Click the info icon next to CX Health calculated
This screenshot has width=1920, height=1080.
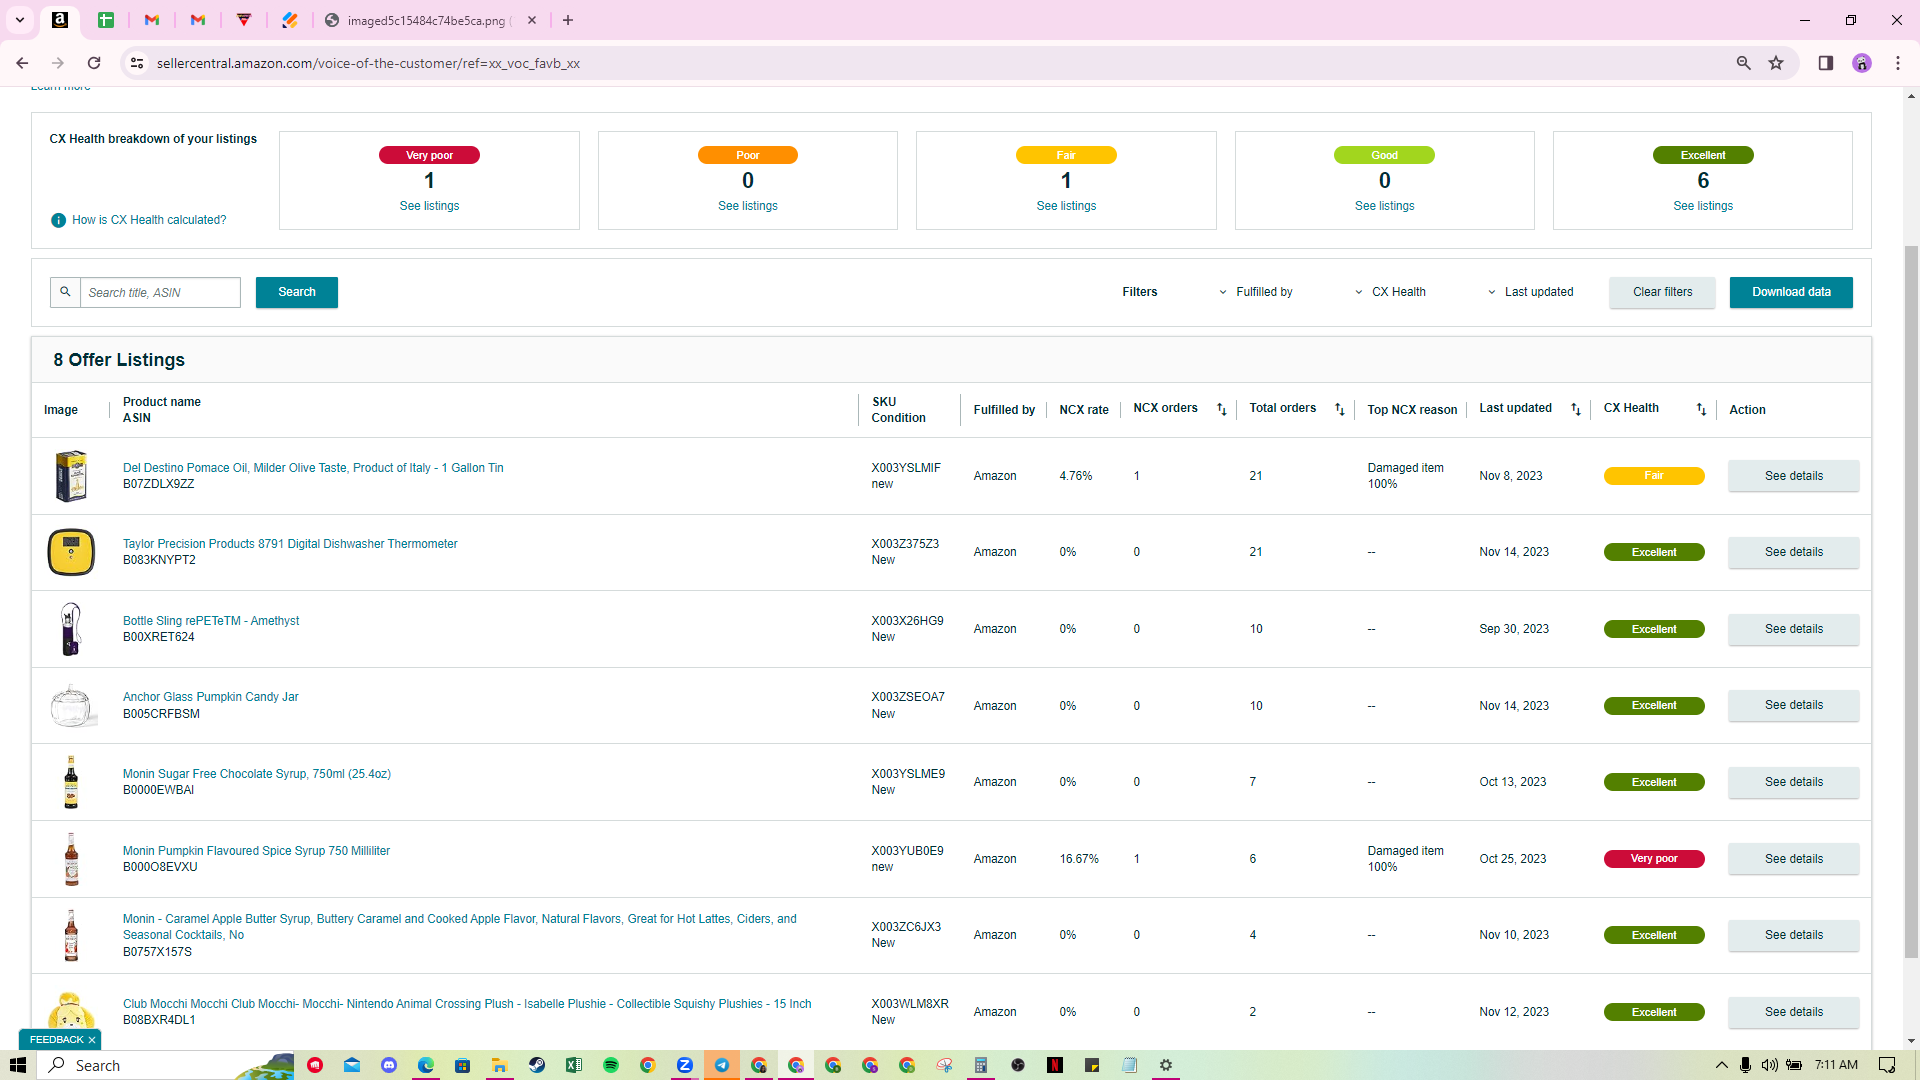coord(58,220)
